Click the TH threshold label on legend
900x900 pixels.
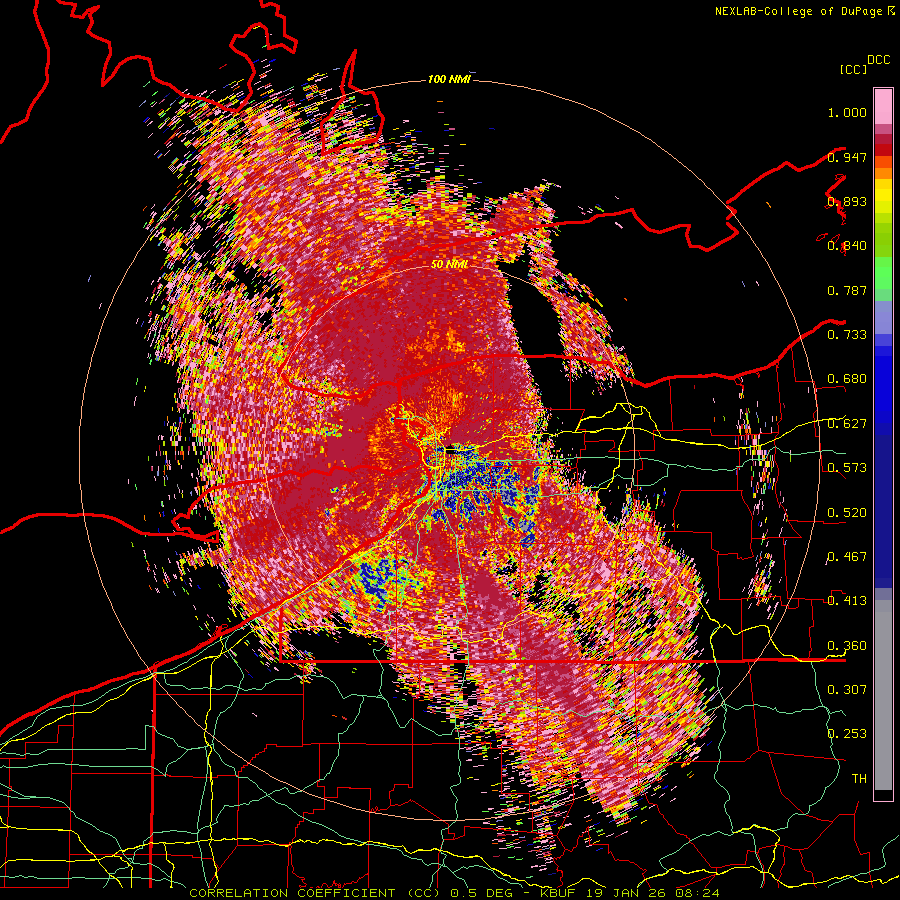(859, 779)
